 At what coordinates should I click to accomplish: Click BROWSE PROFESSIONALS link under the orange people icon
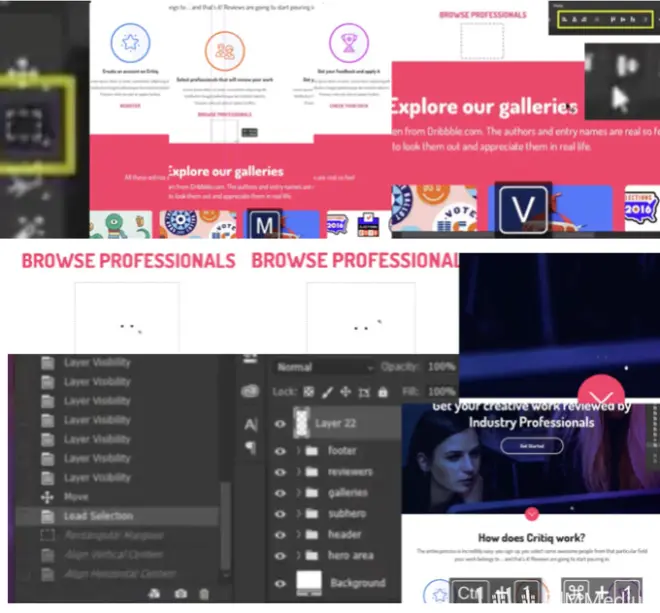[225, 115]
